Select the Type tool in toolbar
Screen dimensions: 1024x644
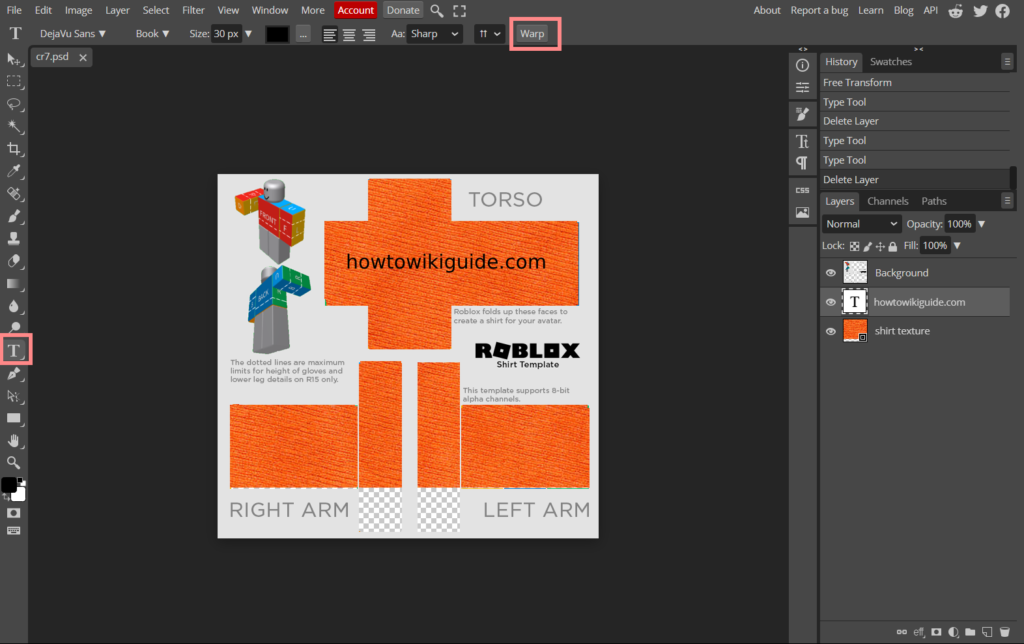[14, 351]
